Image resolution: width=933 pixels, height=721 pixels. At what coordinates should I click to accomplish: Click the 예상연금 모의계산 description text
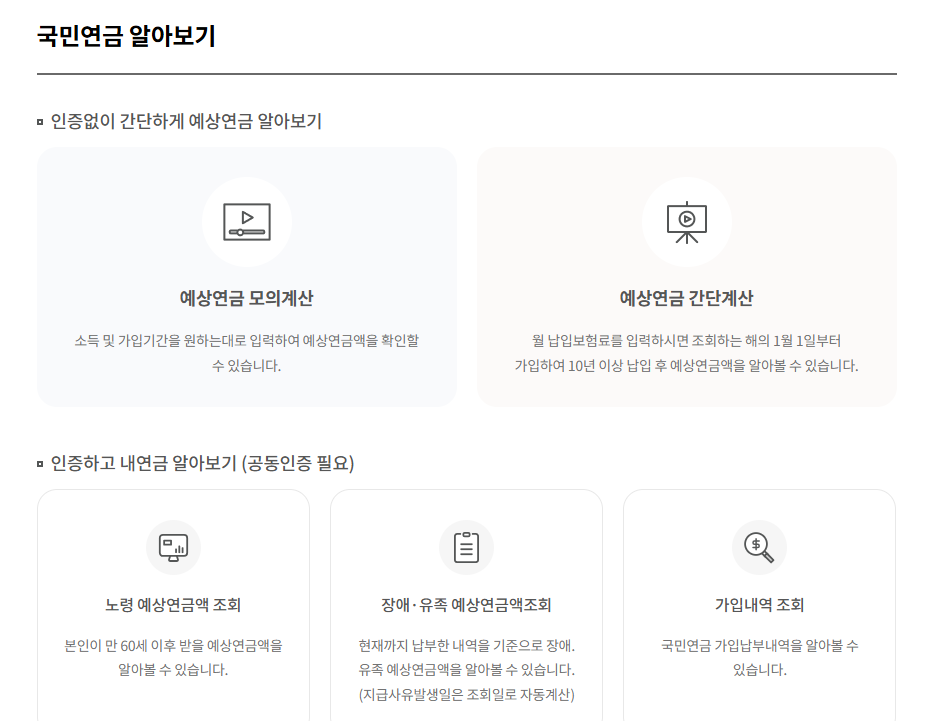coord(247,352)
